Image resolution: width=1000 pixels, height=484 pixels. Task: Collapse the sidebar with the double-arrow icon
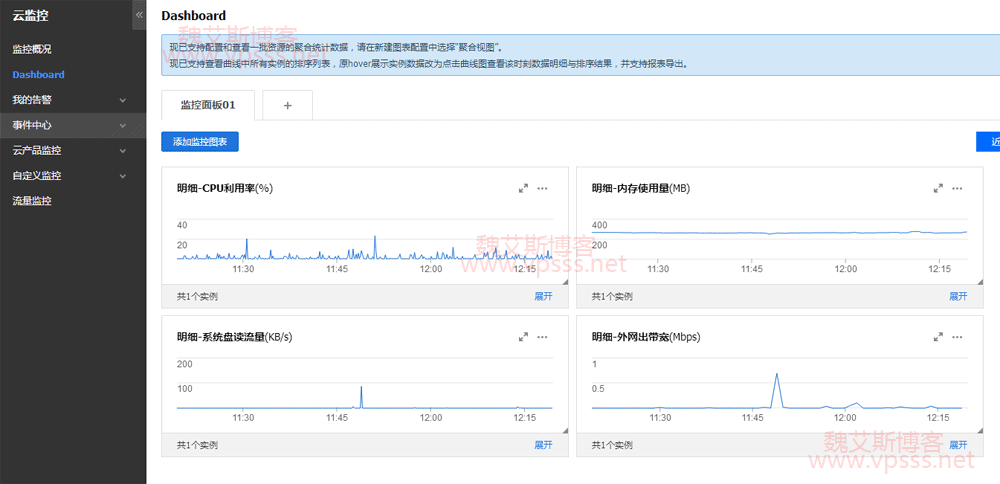click(139, 15)
